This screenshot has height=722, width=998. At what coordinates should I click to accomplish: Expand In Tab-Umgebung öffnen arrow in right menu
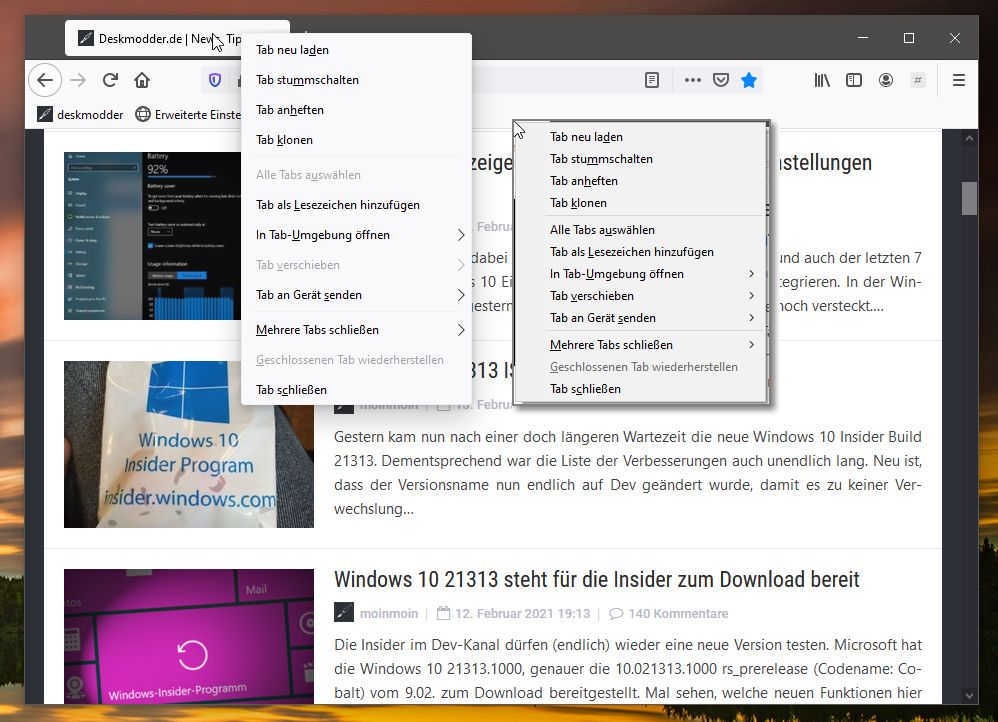[752, 274]
